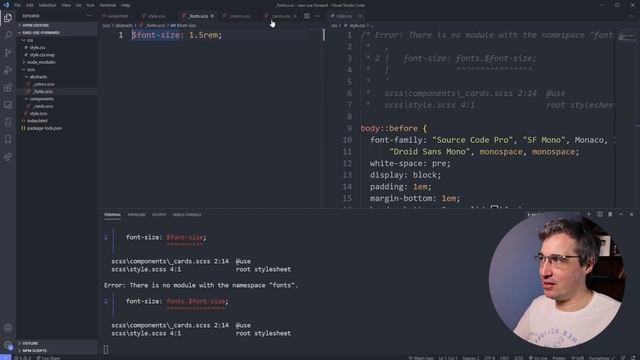Image resolution: width=640 pixels, height=360 pixels.
Task: Open the Source Control view
Action: (x=8, y=53)
